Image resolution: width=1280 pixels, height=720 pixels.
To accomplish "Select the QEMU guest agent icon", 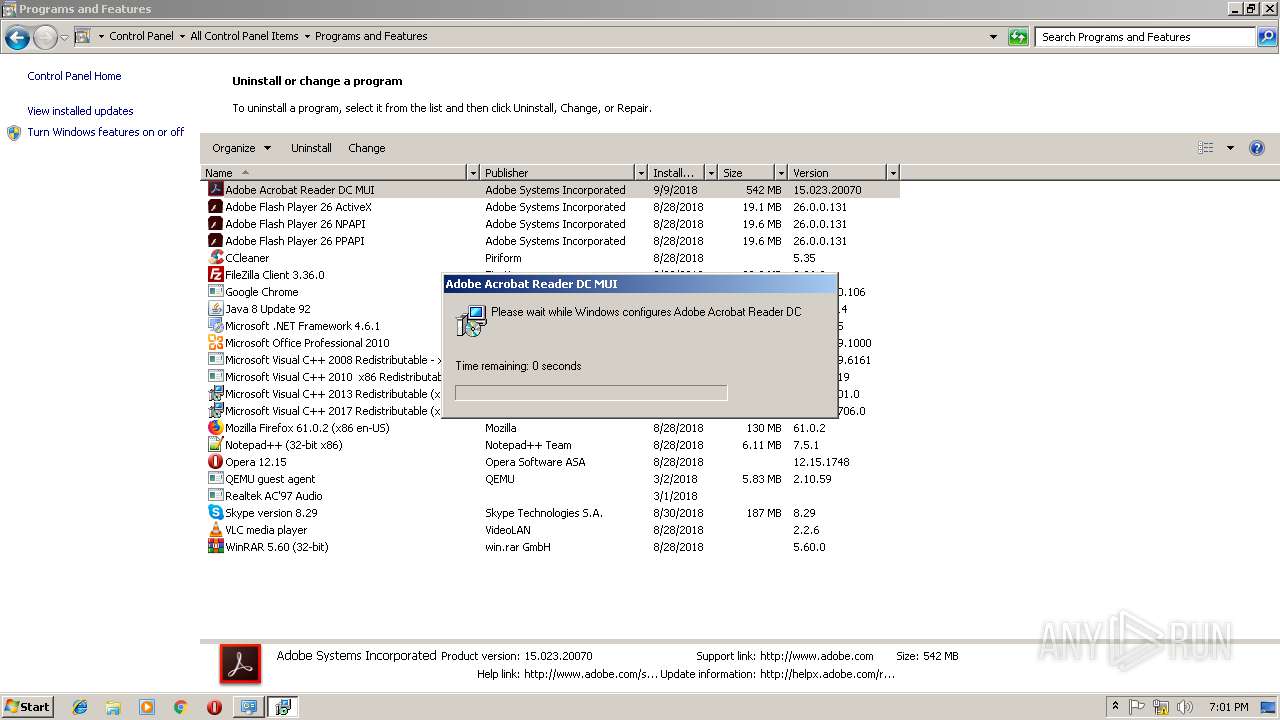I will click(x=215, y=479).
